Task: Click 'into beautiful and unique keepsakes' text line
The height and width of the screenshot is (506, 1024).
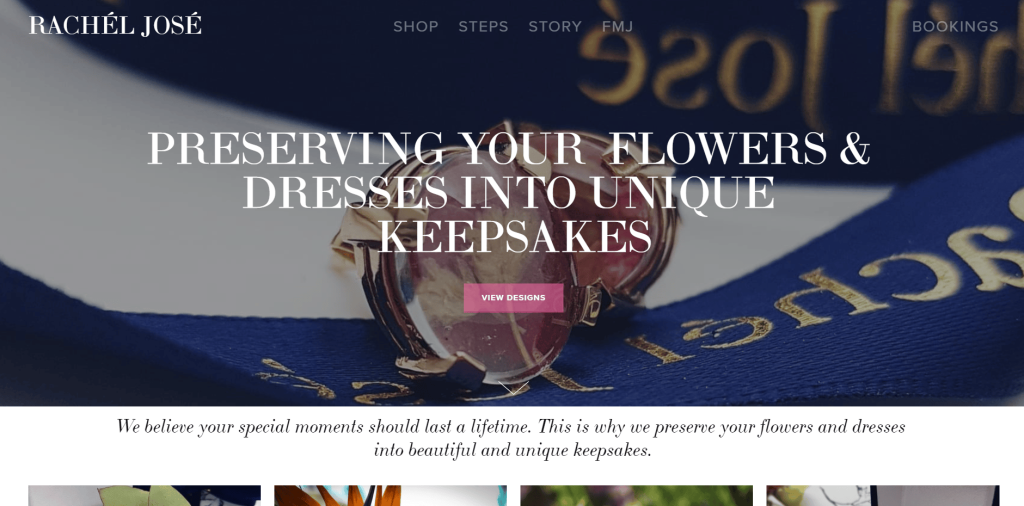Action: pos(513,451)
